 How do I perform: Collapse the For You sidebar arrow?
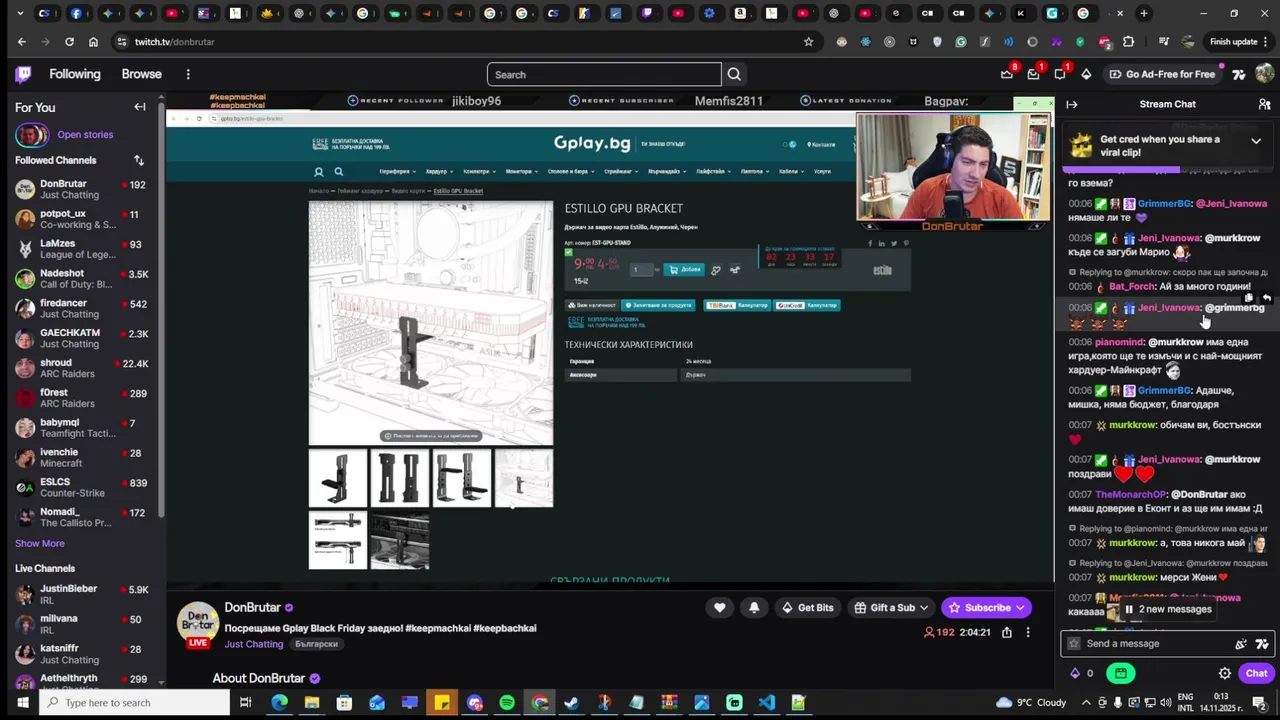[140, 107]
